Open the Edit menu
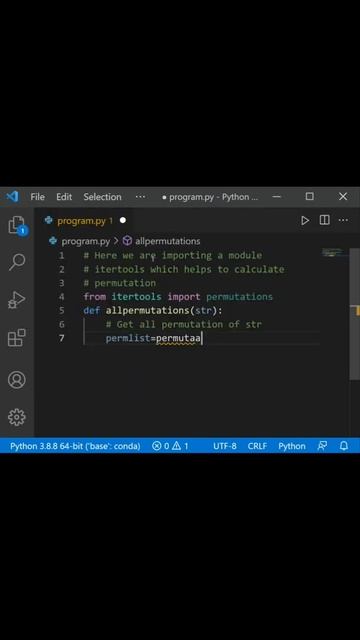The image size is (360, 640). tap(64, 197)
